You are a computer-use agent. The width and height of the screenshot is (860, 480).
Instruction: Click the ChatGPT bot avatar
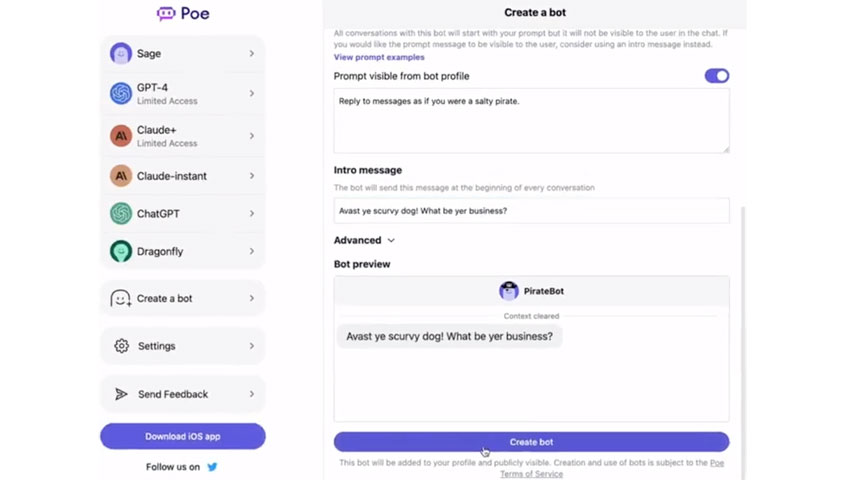point(121,214)
